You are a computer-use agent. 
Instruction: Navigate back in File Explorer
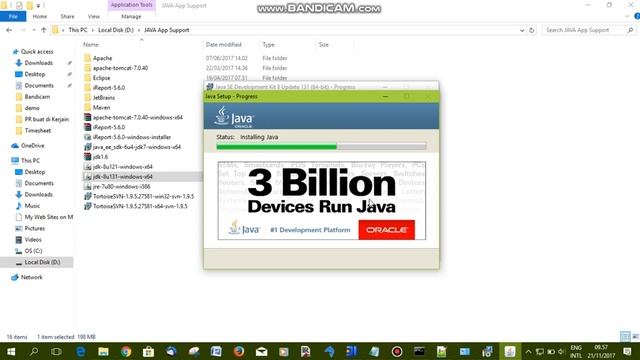click(9, 30)
